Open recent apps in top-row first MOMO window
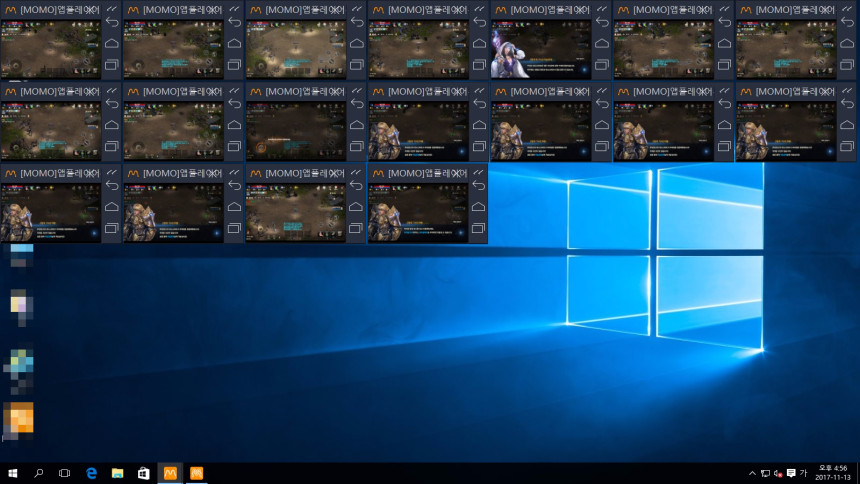This screenshot has height=484, width=860. pos(112,65)
